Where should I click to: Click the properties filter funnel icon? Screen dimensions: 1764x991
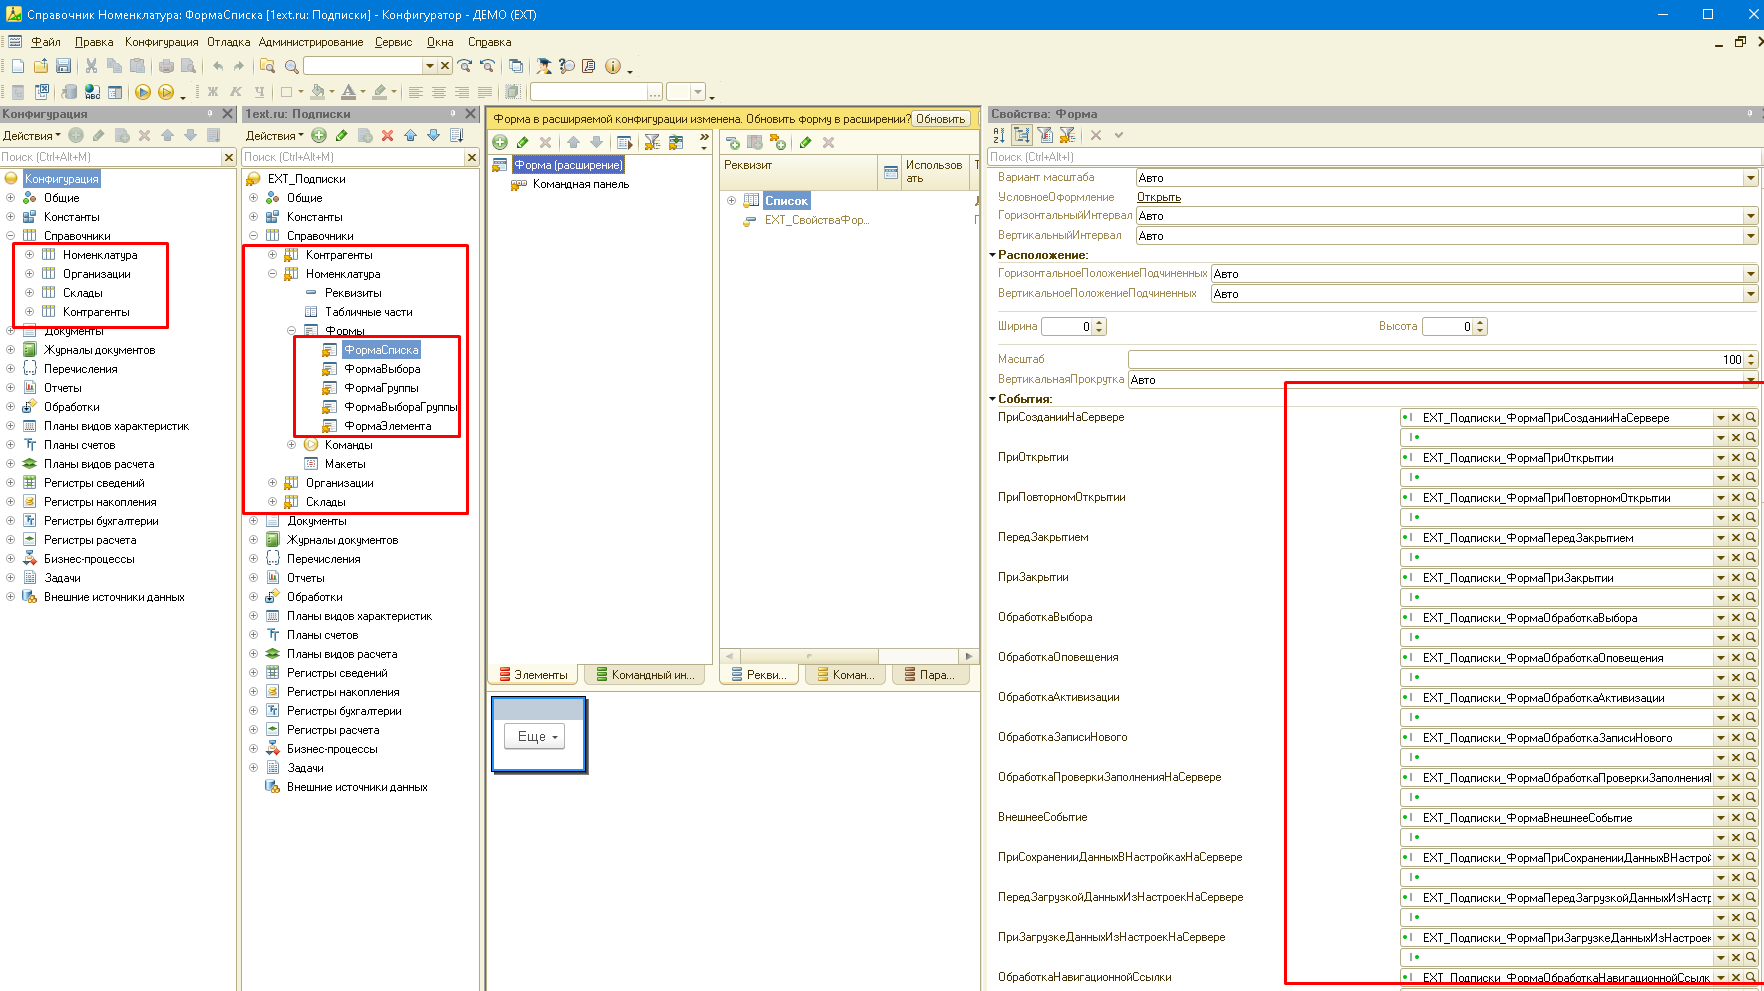click(x=1045, y=135)
